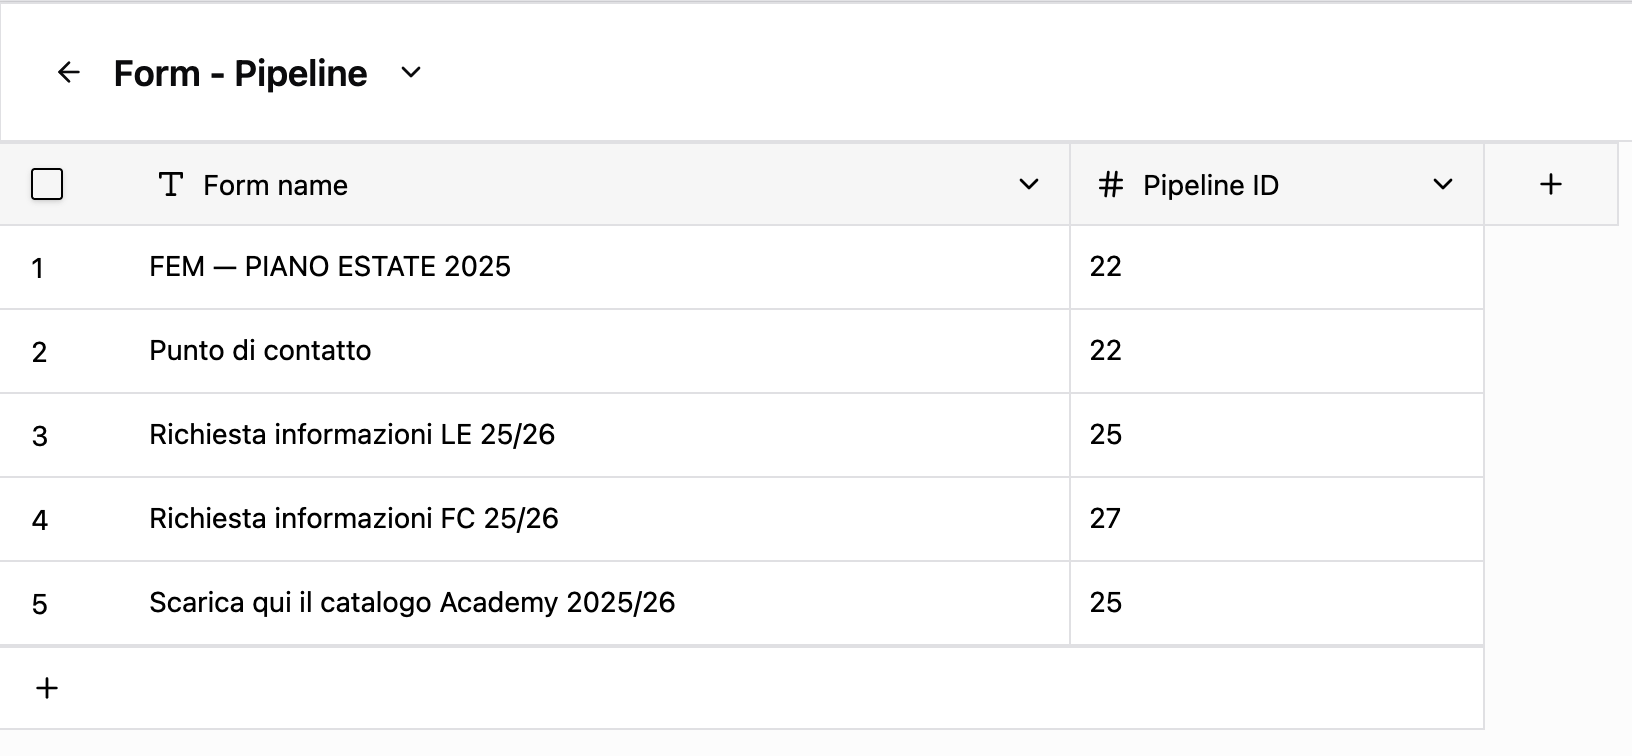Screen dimensions: 1632x756
Task: Select the Punto di contatto cell
Action: coord(260,351)
